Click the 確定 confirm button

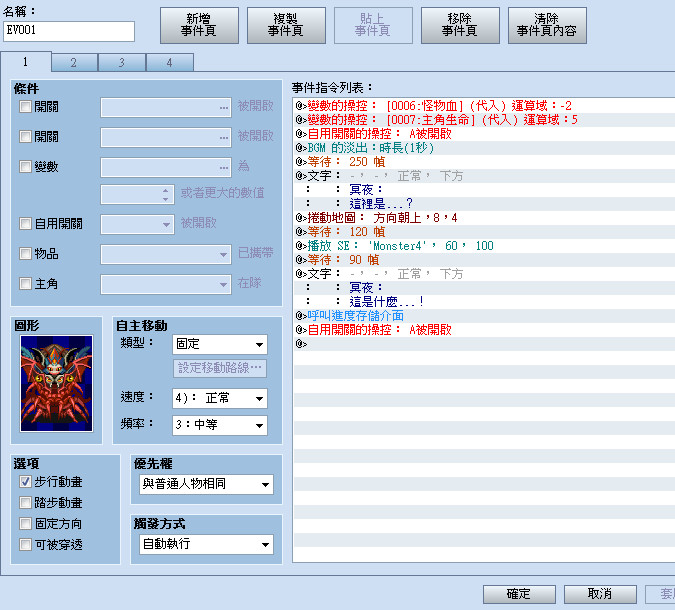pyautogui.click(x=519, y=594)
